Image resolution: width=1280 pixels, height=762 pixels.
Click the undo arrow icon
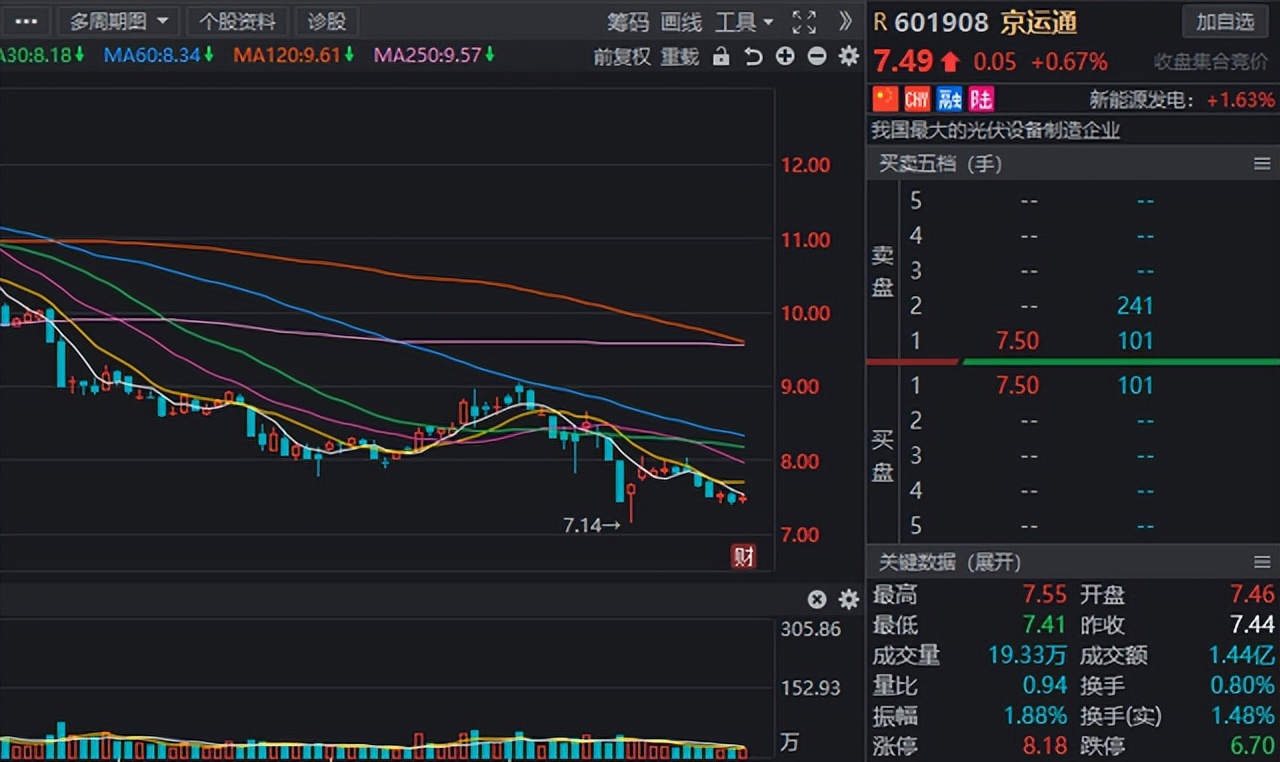pyautogui.click(x=753, y=57)
